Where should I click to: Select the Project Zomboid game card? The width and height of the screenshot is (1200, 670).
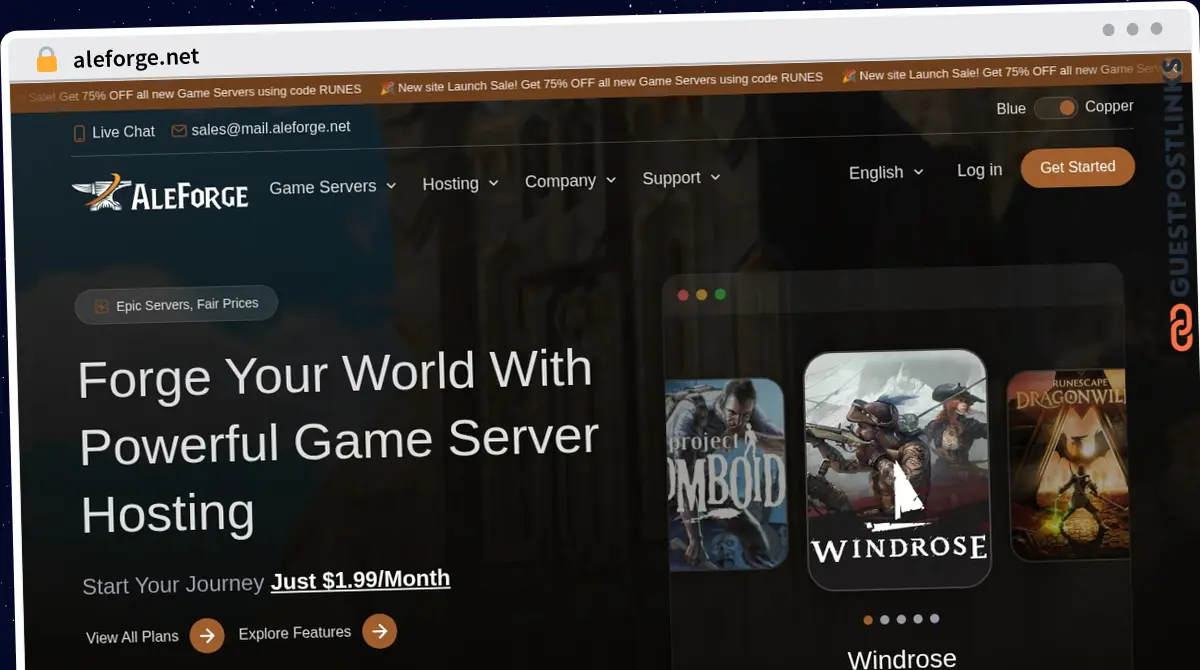click(726, 474)
